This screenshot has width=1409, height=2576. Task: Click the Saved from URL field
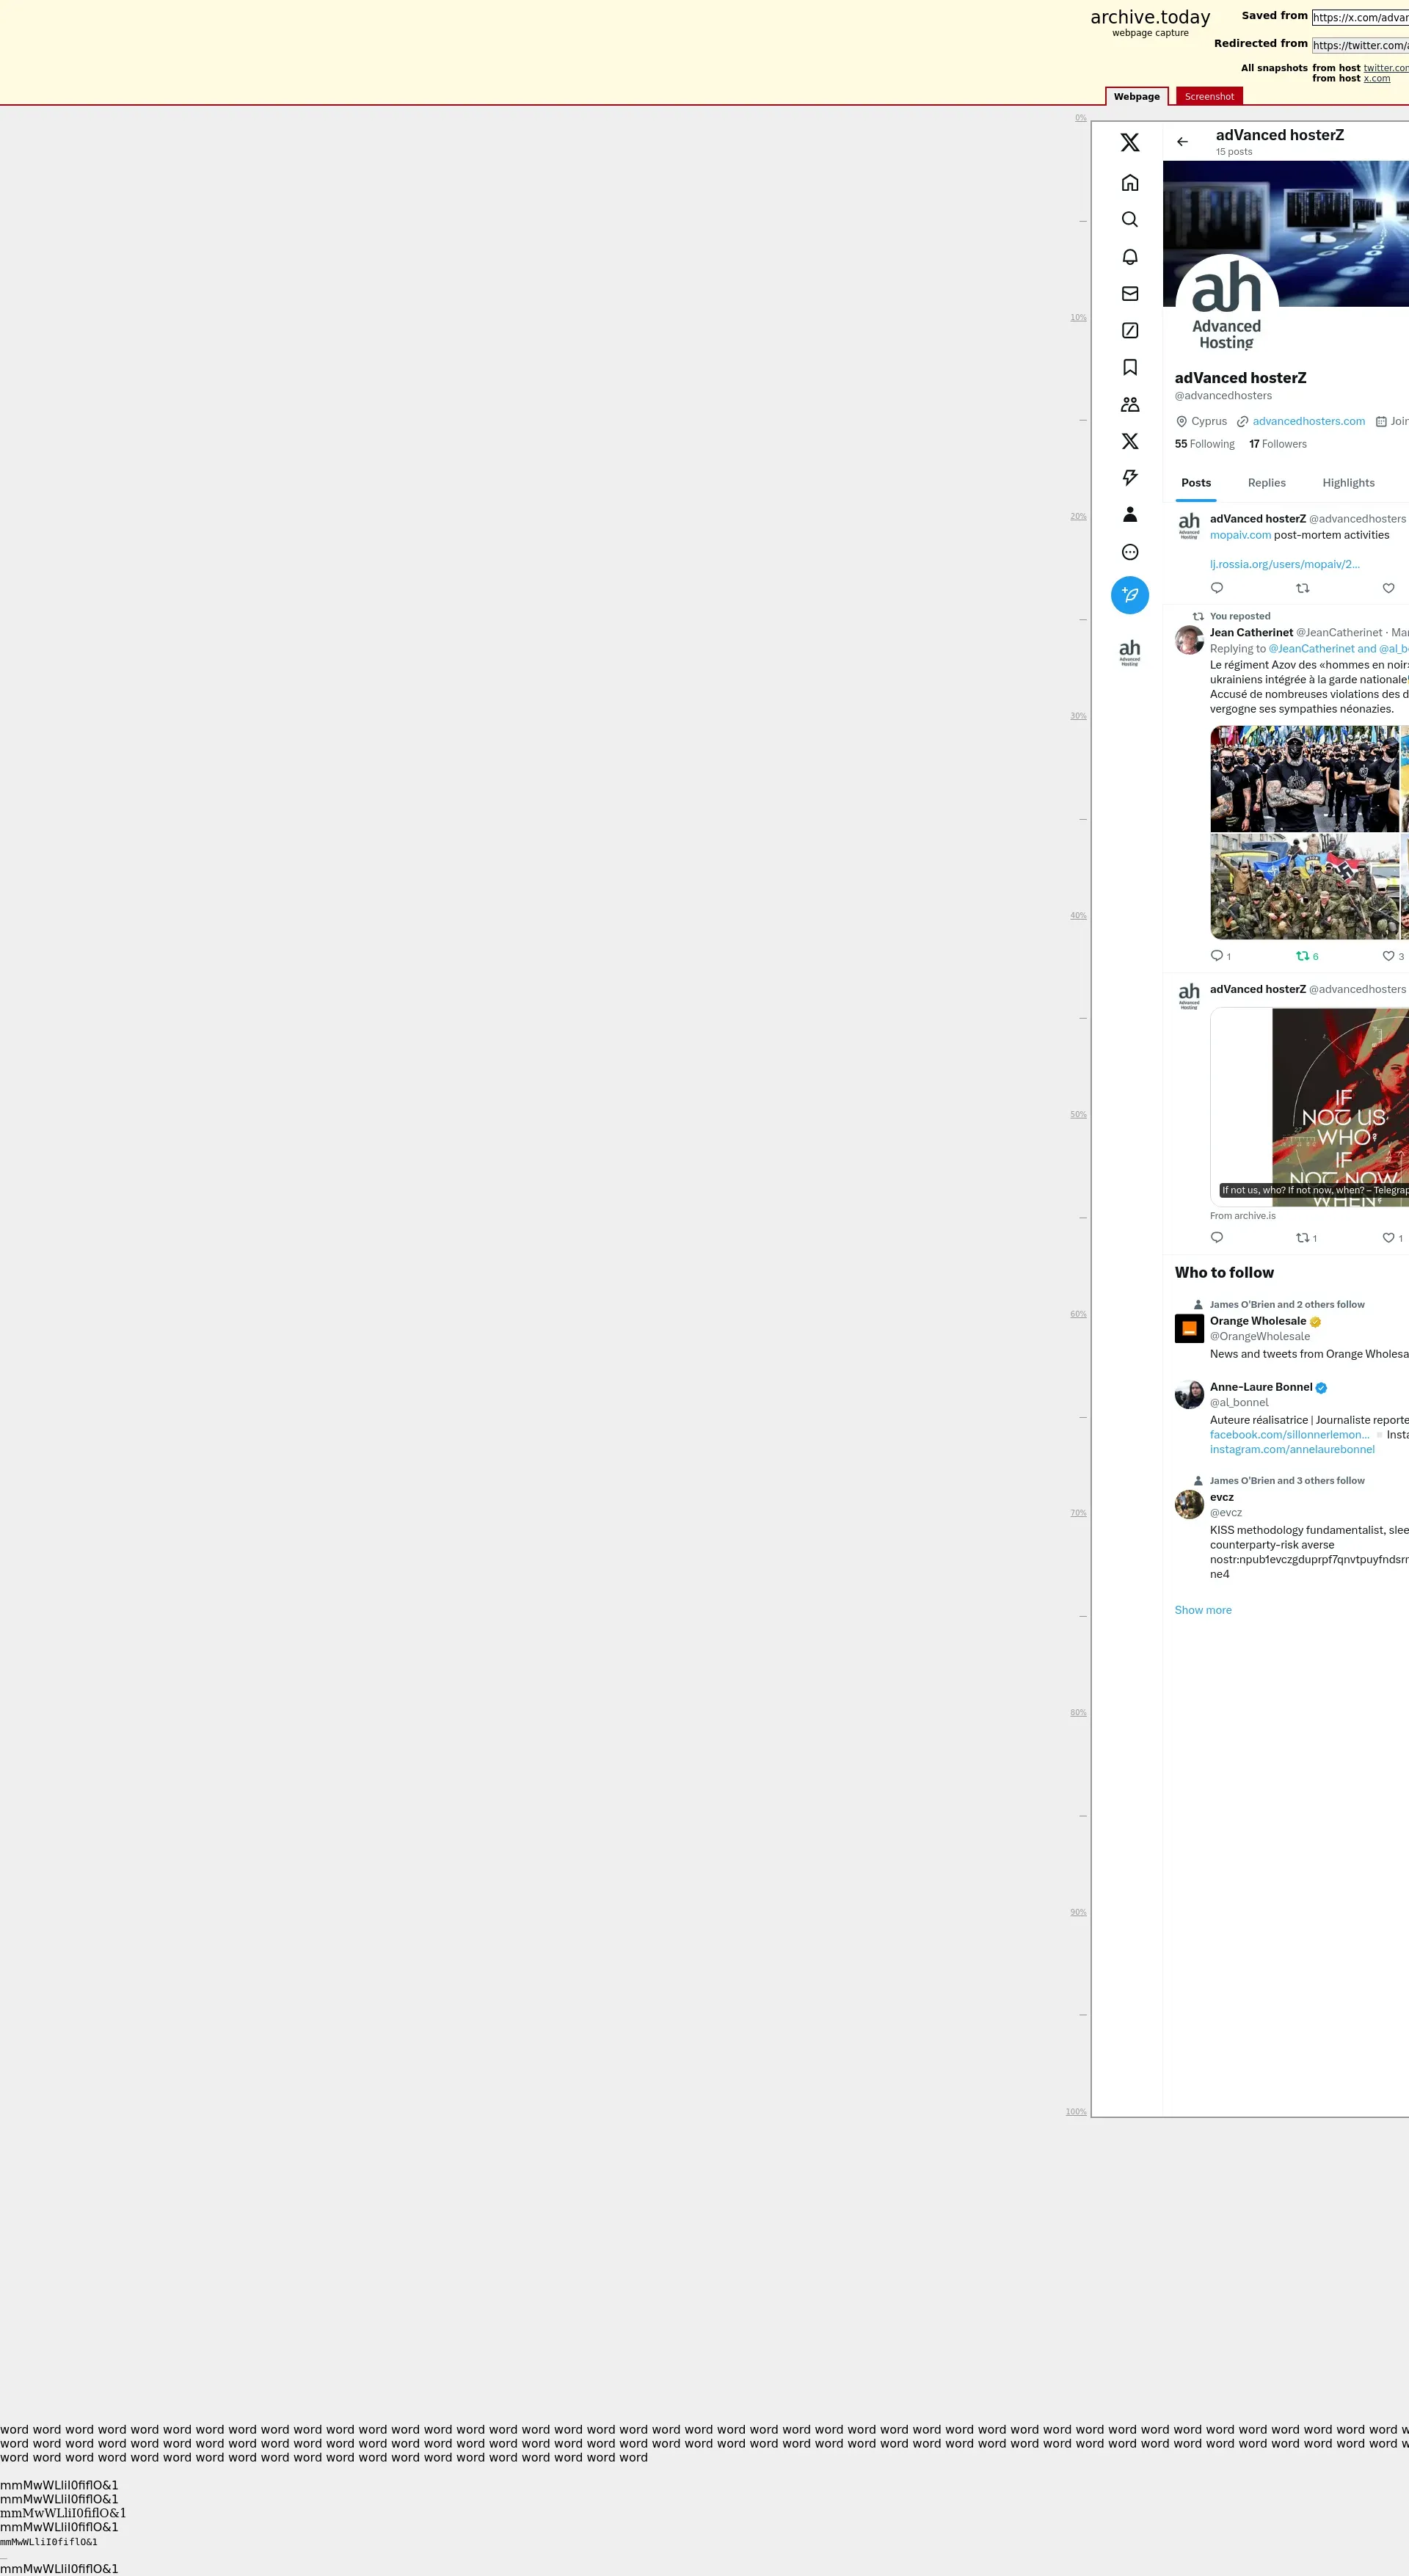pos(1359,17)
